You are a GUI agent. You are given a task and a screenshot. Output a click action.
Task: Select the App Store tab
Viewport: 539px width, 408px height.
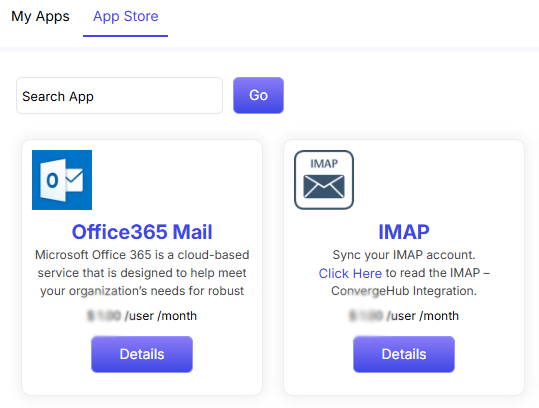(x=125, y=16)
